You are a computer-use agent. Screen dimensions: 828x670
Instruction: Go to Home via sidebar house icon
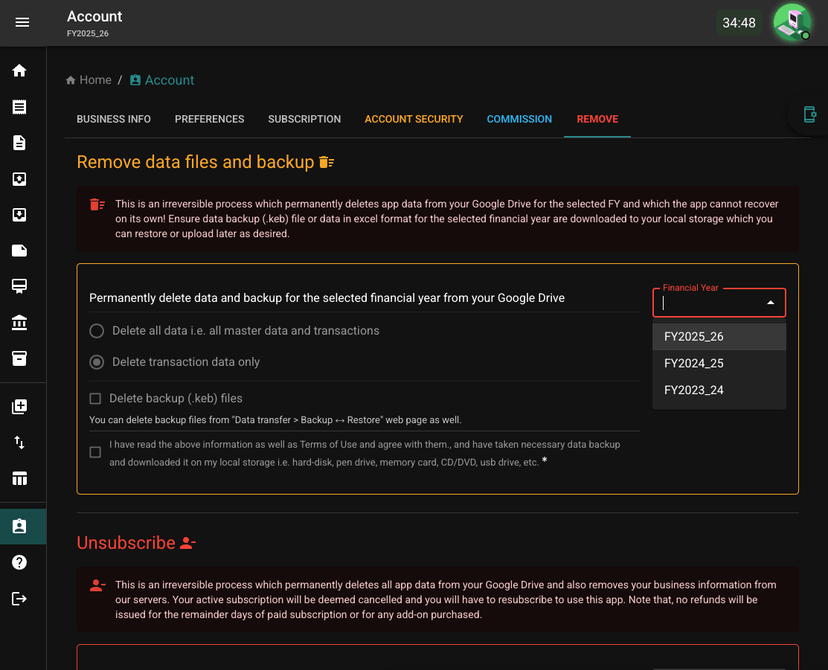click(20, 71)
